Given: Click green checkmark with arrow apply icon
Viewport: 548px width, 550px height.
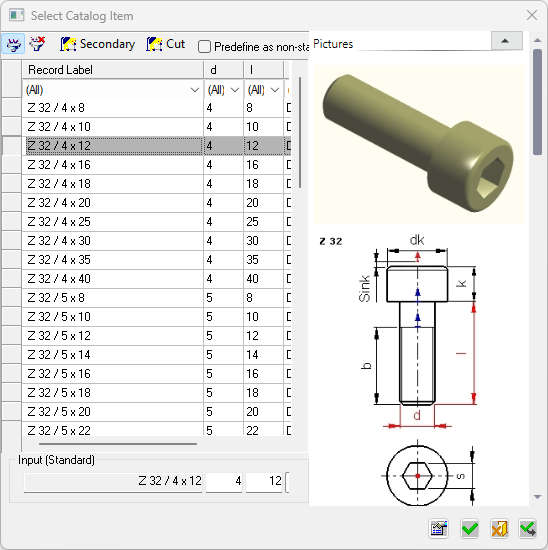Looking at the screenshot, I should (528, 528).
